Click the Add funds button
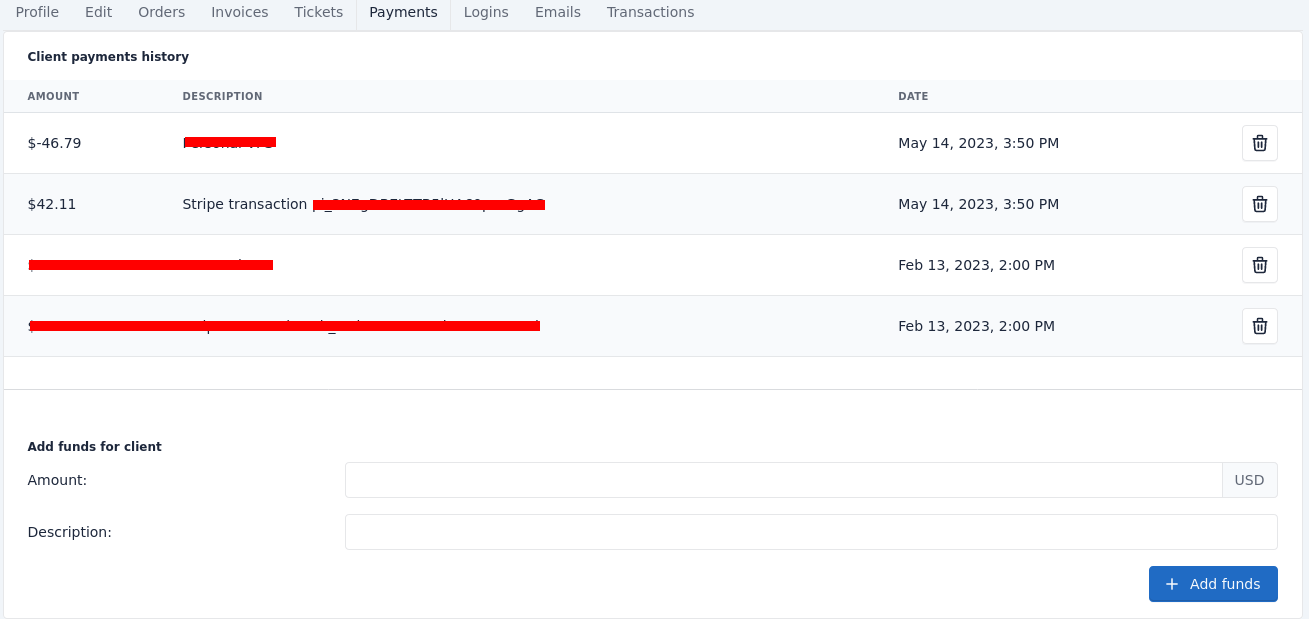This screenshot has width=1309, height=619. tap(1213, 584)
